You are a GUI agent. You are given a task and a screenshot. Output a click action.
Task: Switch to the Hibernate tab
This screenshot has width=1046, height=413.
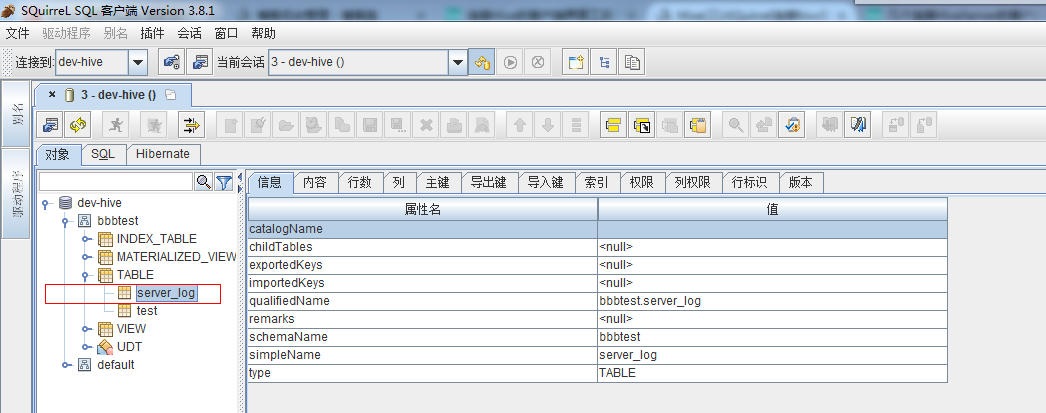point(163,154)
